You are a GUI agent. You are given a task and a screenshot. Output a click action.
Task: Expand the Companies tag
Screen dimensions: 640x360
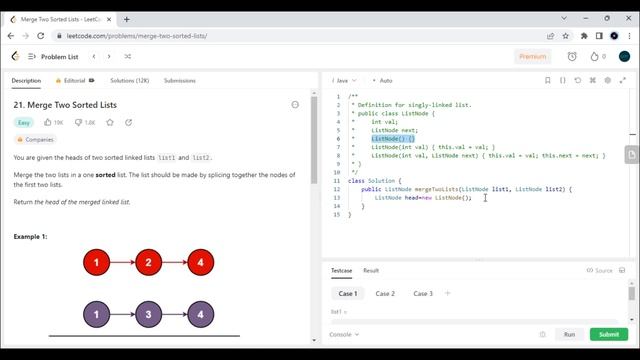(x=36, y=140)
